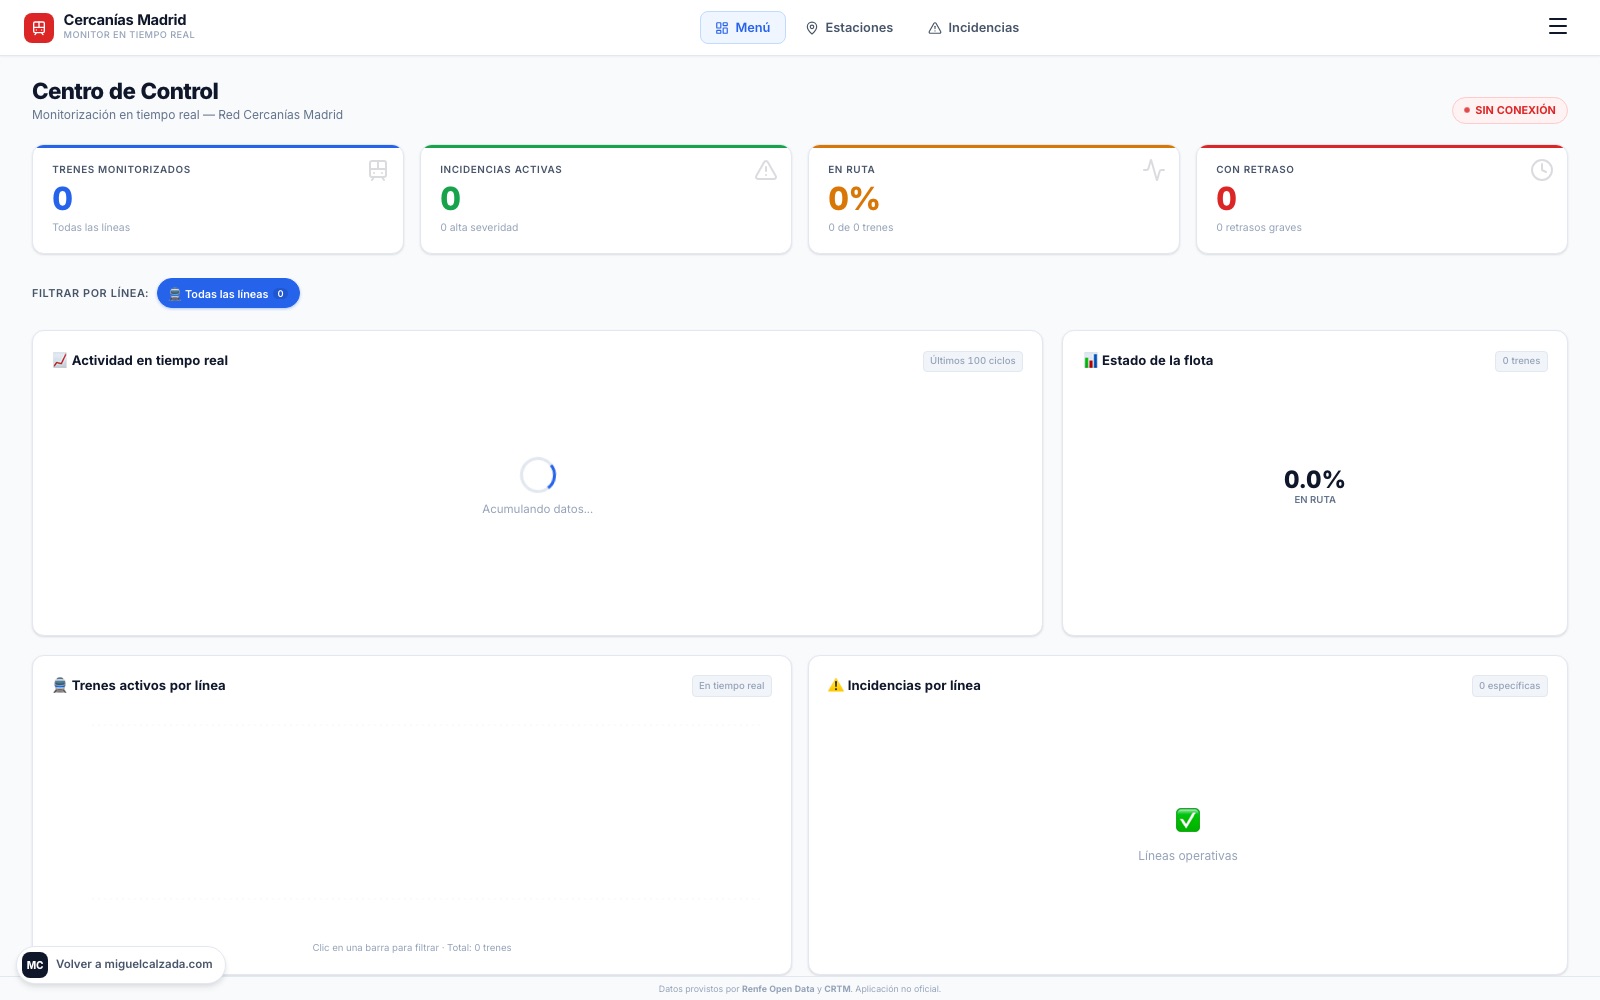This screenshot has width=1600, height=1000.
Task: Click the '0 retrasos graves' text
Action: pyautogui.click(x=1259, y=228)
